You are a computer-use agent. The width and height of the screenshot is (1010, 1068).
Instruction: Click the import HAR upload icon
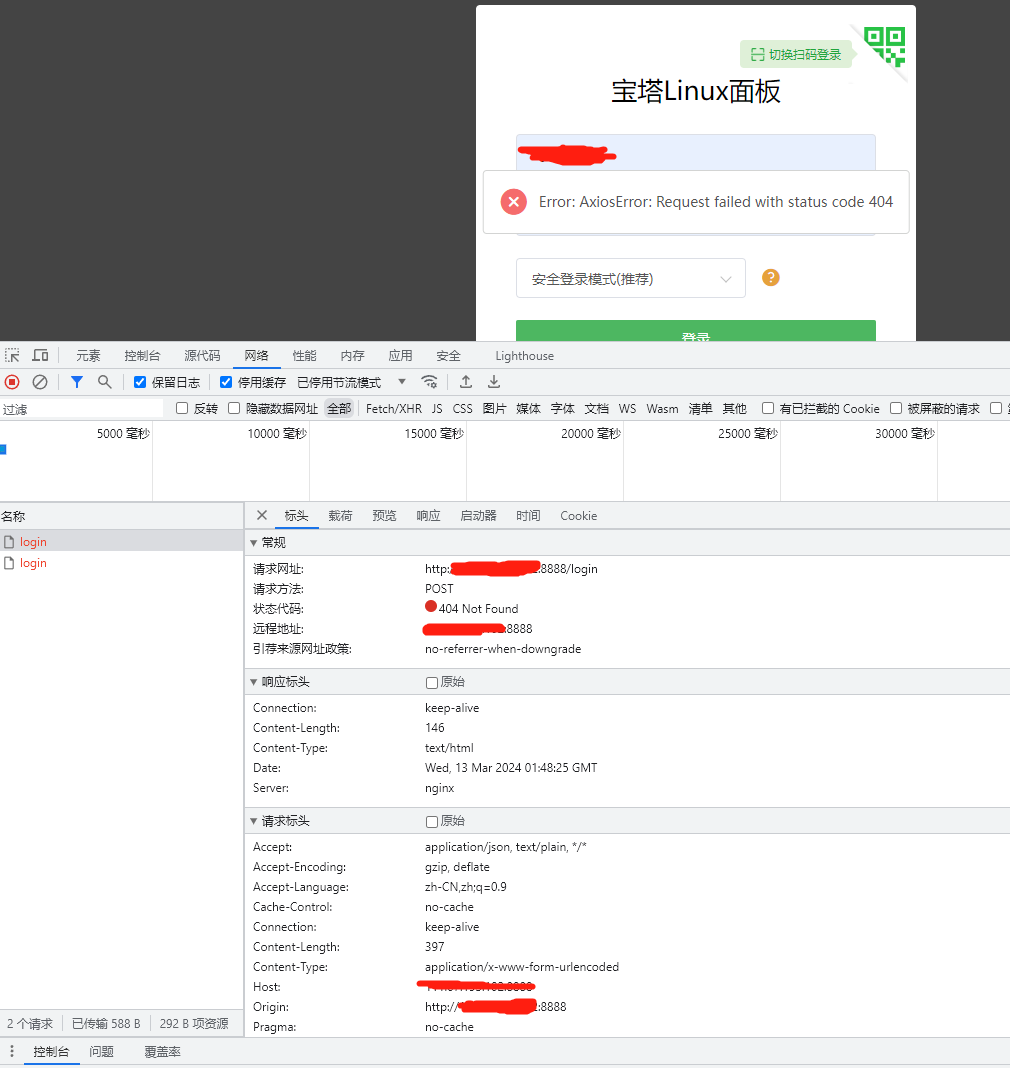click(466, 382)
